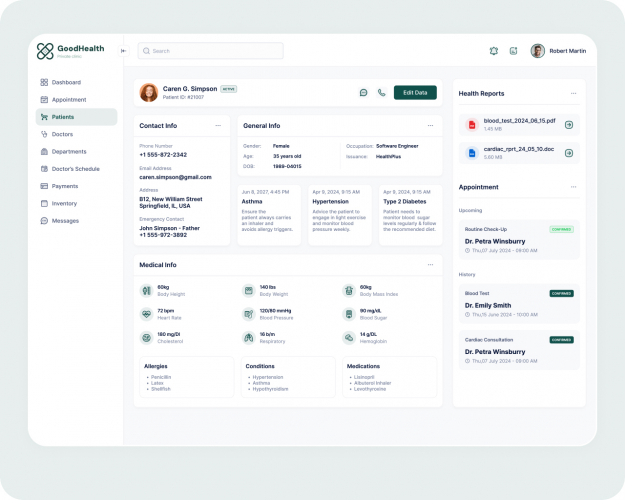Message the patient via chat icon

[x=364, y=93]
